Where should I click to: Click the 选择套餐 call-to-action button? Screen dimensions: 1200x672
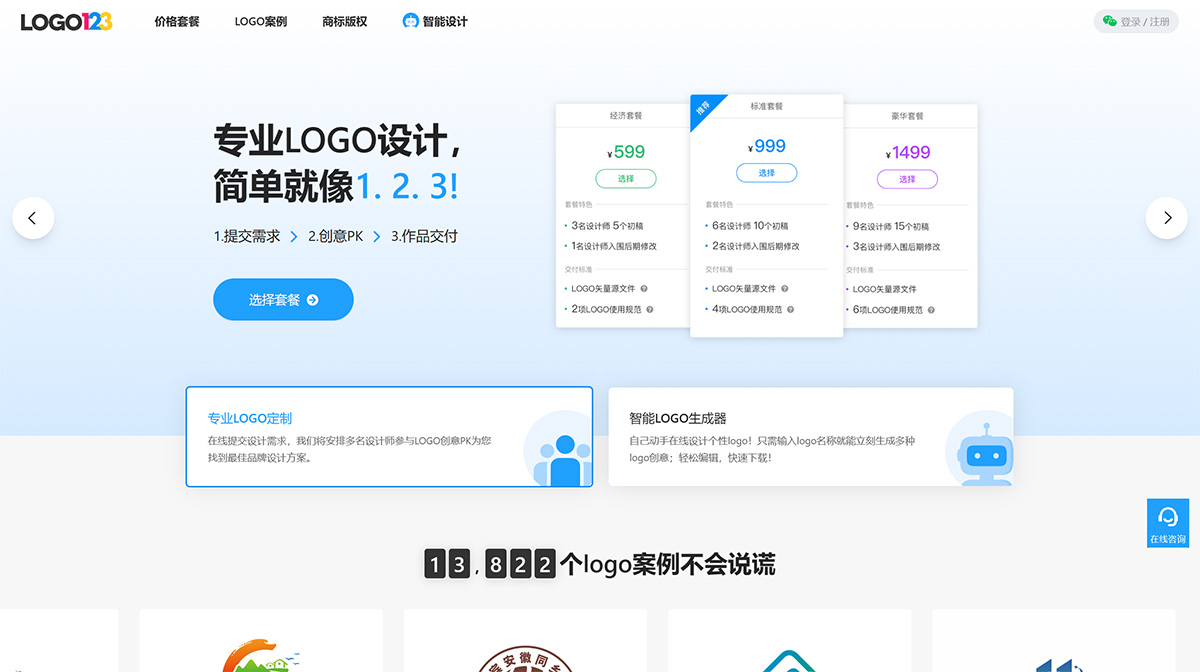pyautogui.click(x=283, y=299)
